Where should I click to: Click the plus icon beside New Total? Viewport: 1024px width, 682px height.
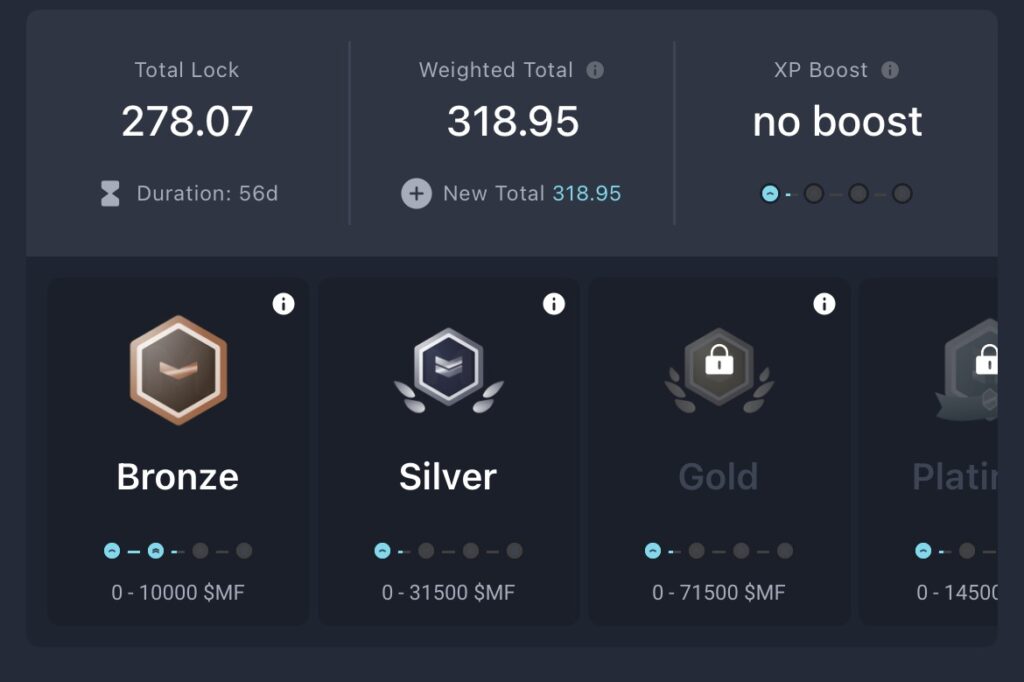pyautogui.click(x=416, y=193)
